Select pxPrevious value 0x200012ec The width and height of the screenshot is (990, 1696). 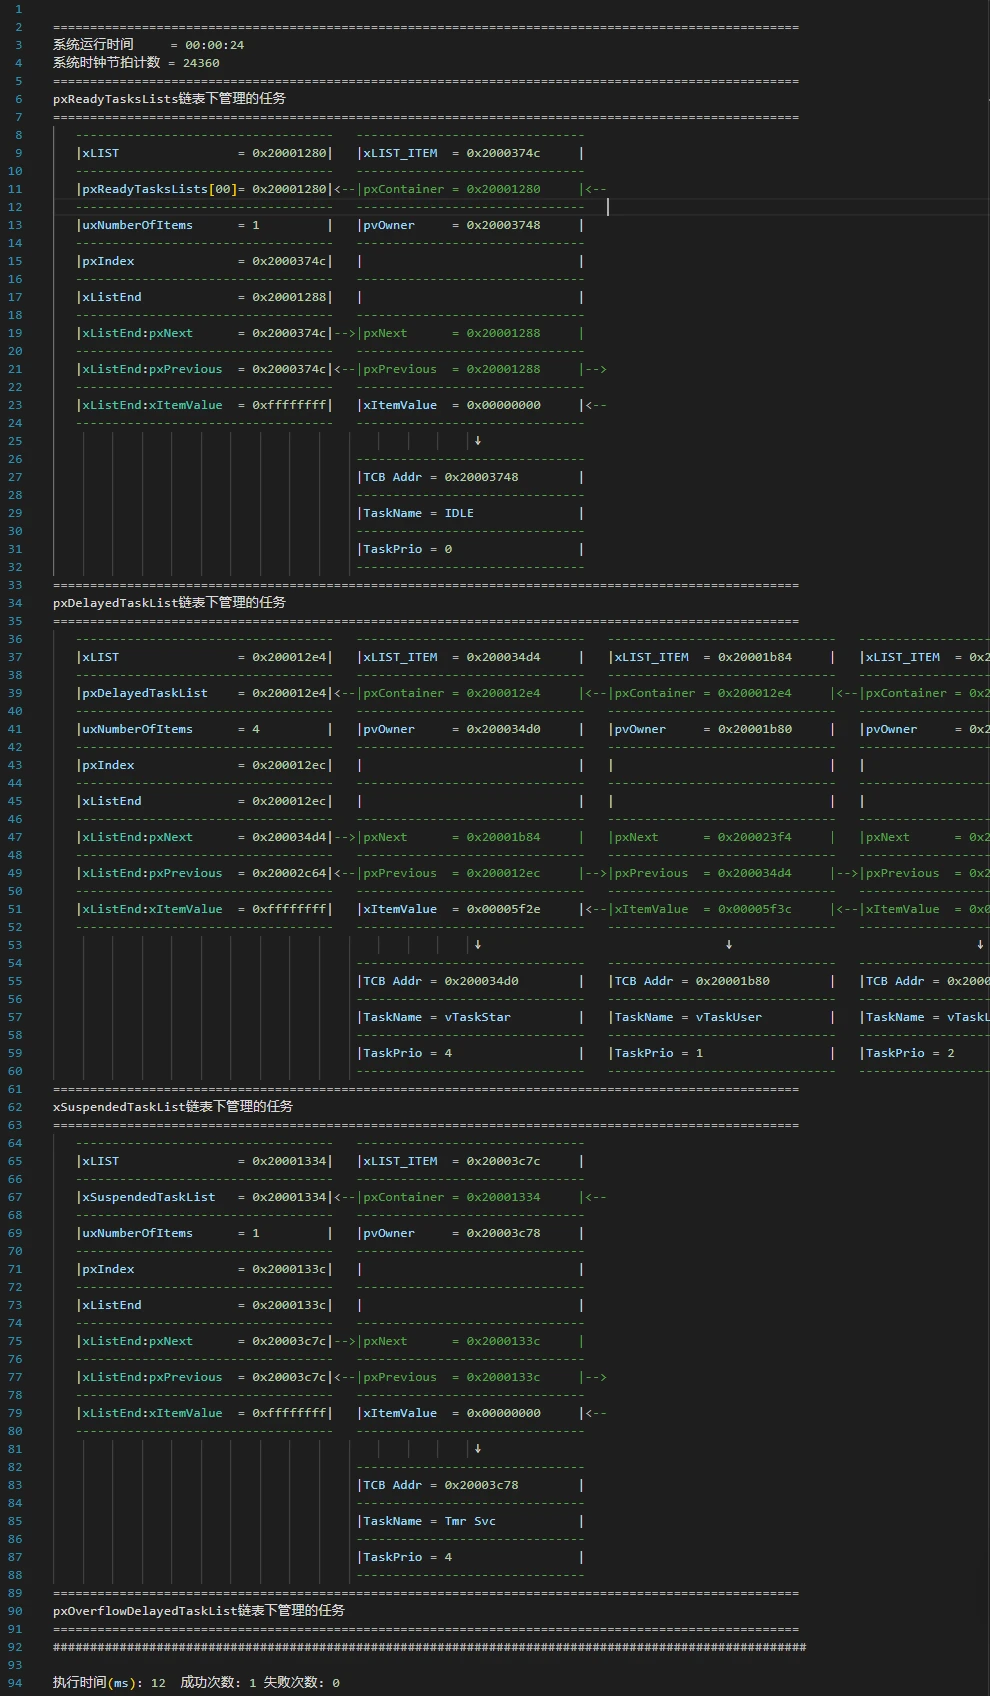tap(503, 873)
